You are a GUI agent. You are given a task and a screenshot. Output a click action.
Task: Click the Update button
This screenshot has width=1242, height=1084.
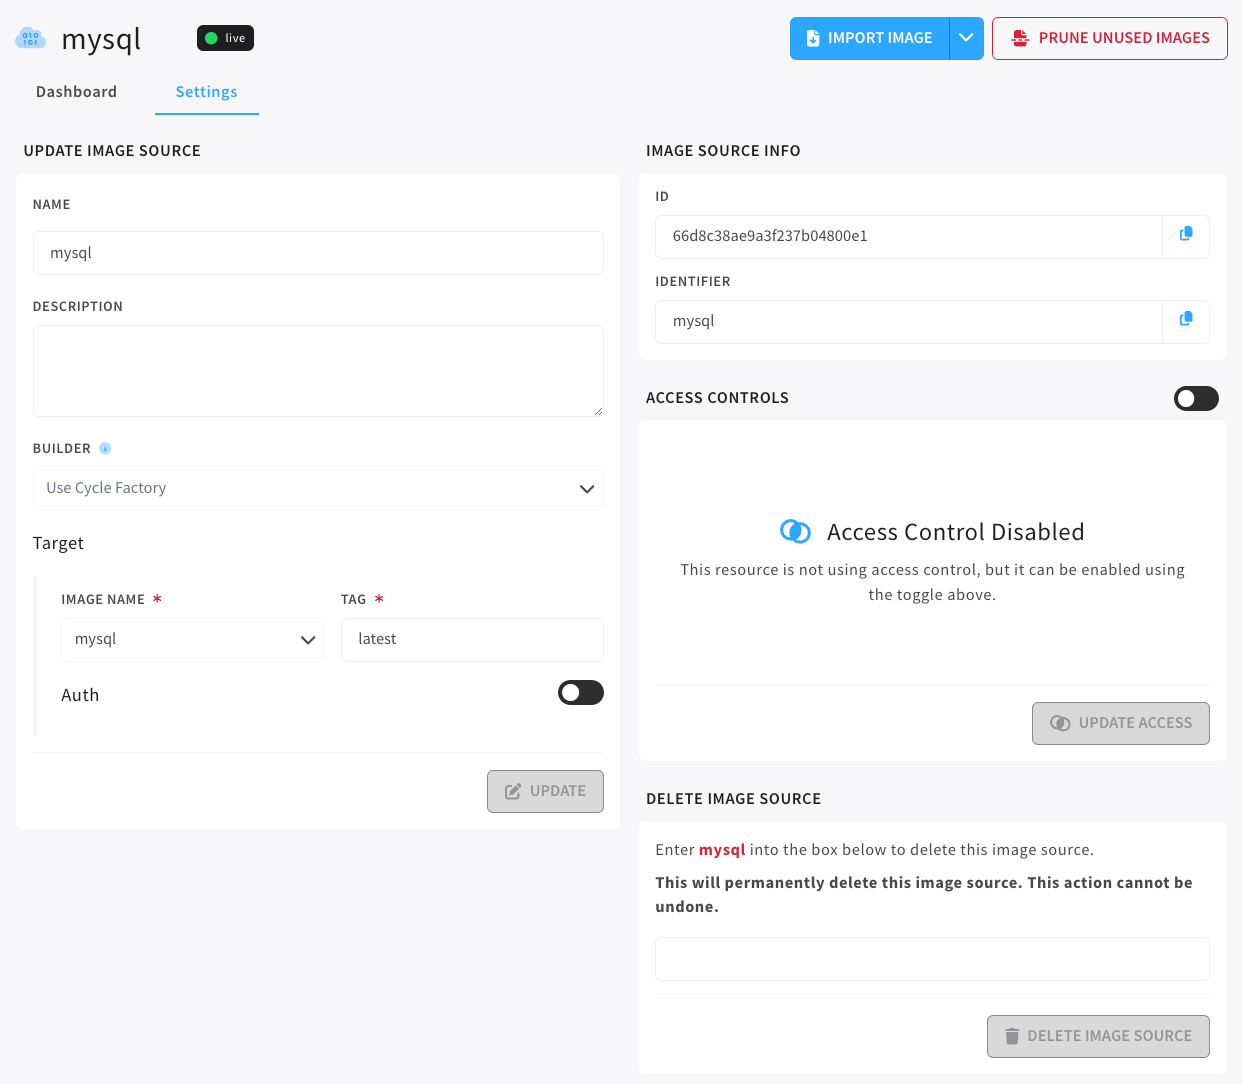(x=545, y=791)
